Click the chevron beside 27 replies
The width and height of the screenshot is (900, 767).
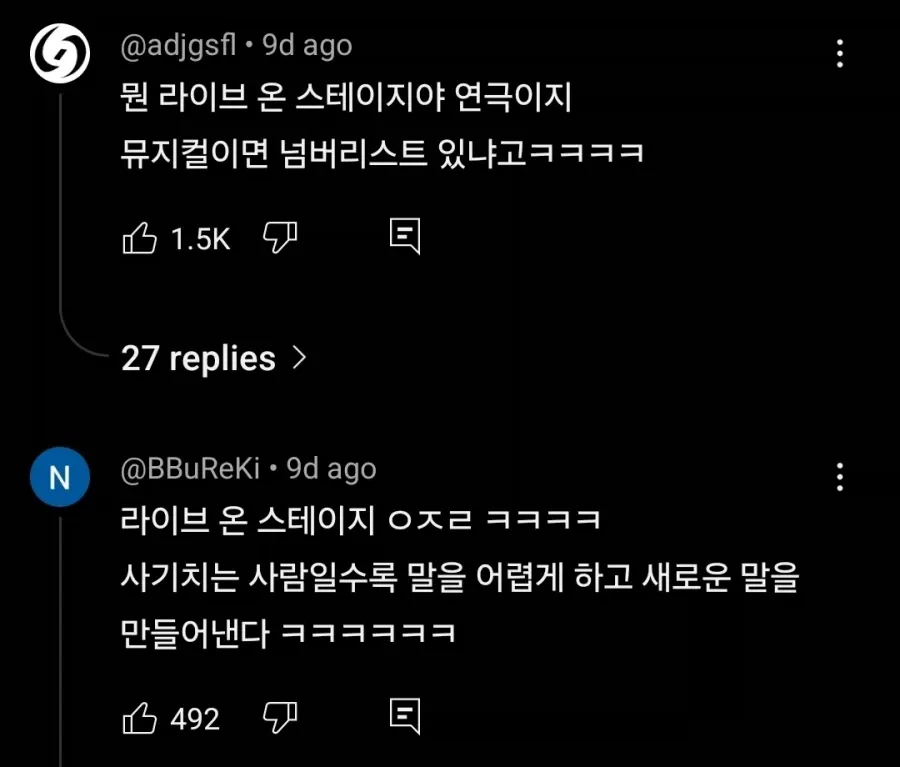pos(297,358)
